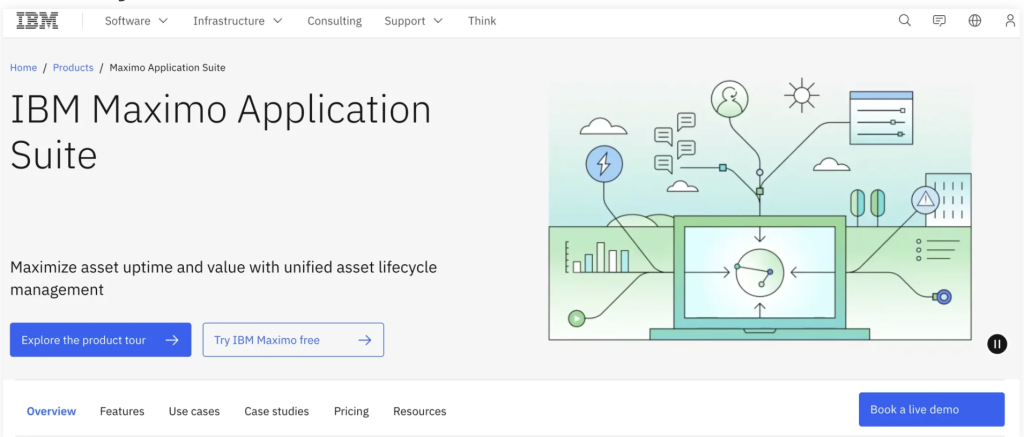Viewport: 1024px width, 437px height.
Task: Click the Maximize asset uptime tagline text
Action: coord(223,278)
